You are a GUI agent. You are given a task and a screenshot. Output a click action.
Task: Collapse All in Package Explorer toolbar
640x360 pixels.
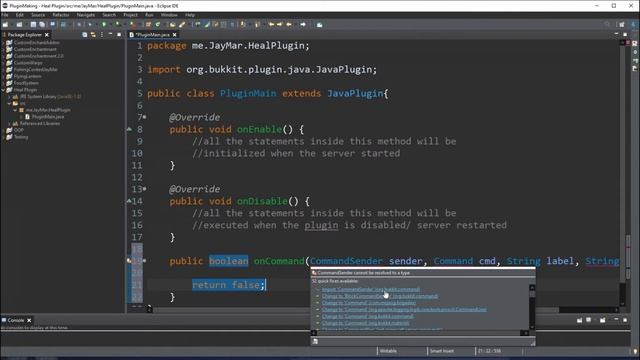coord(84,35)
